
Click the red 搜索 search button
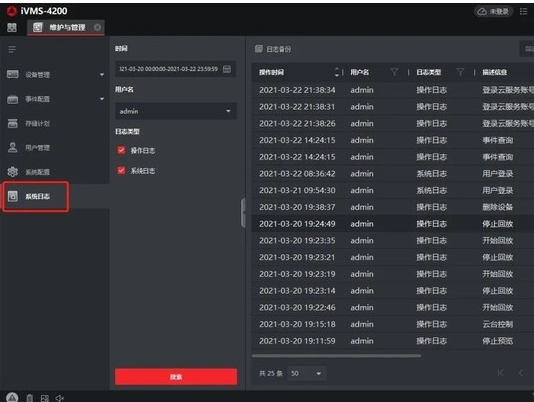[176, 376]
